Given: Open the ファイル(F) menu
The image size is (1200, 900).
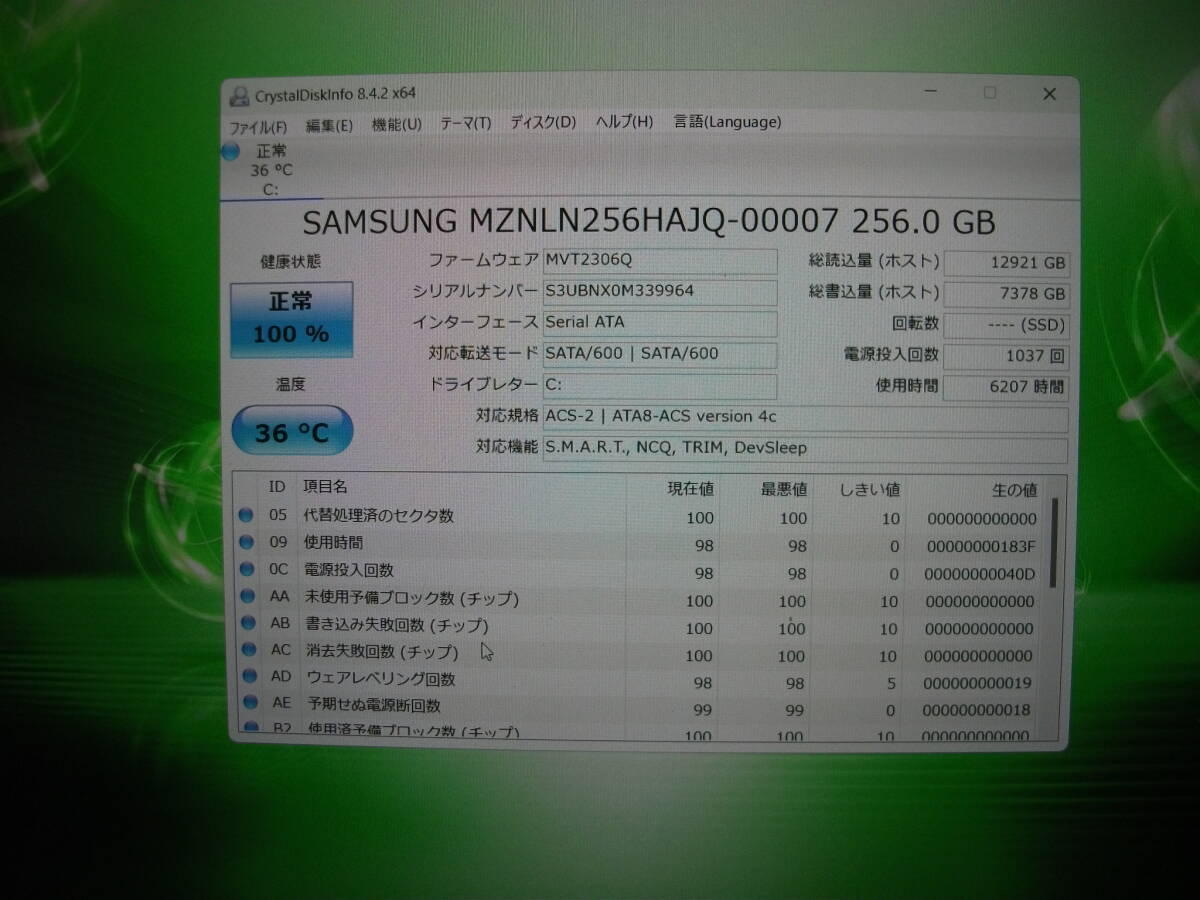Looking at the screenshot, I should [257, 127].
